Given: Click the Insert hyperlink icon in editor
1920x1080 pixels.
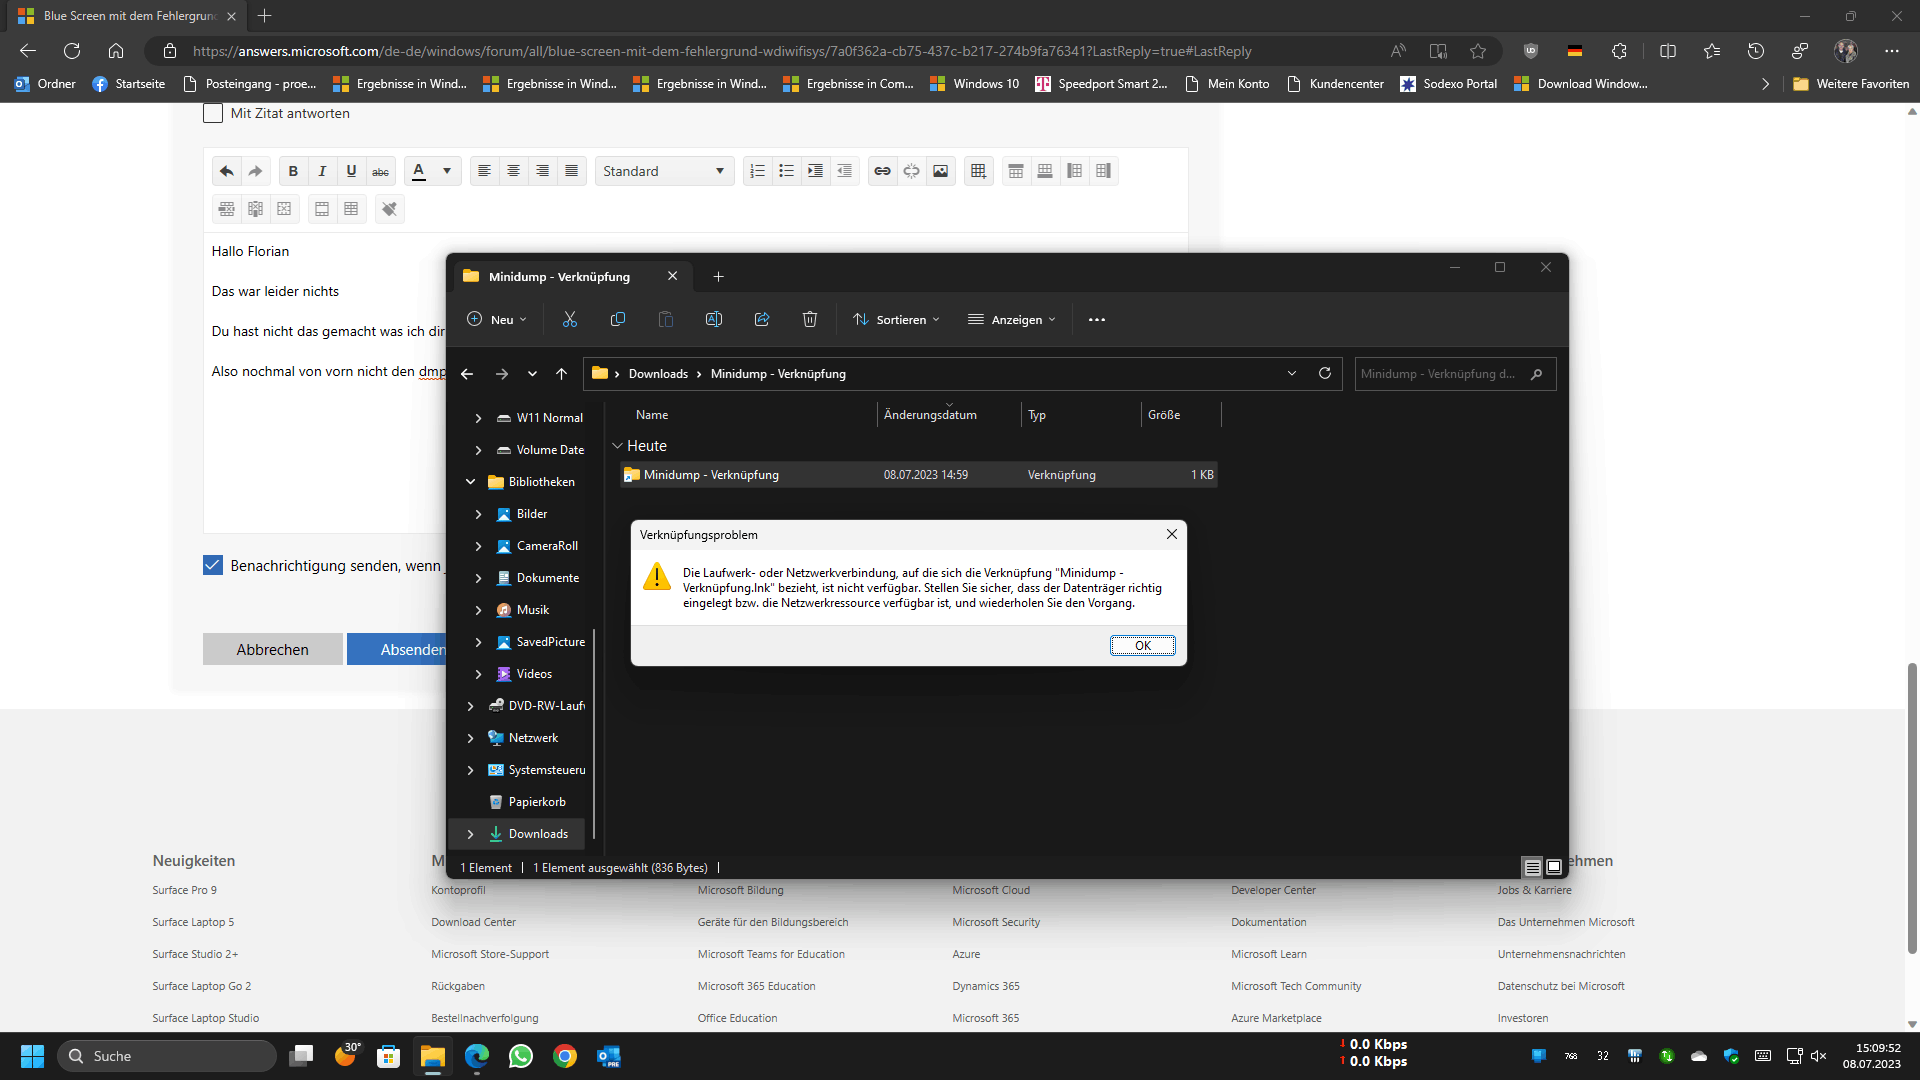Looking at the screenshot, I should pyautogui.click(x=882, y=171).
